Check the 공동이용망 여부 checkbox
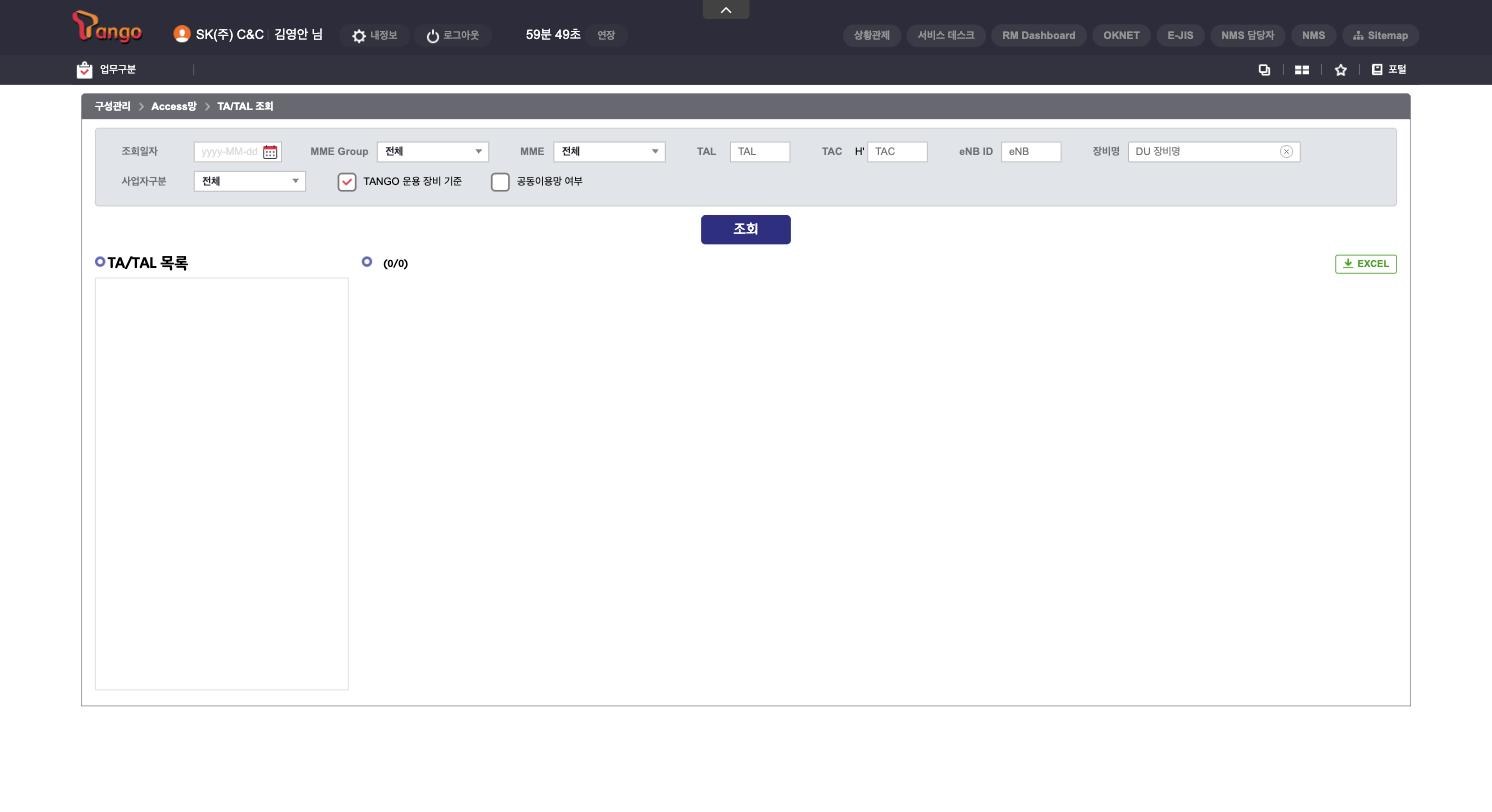 [x=500, y=182]
